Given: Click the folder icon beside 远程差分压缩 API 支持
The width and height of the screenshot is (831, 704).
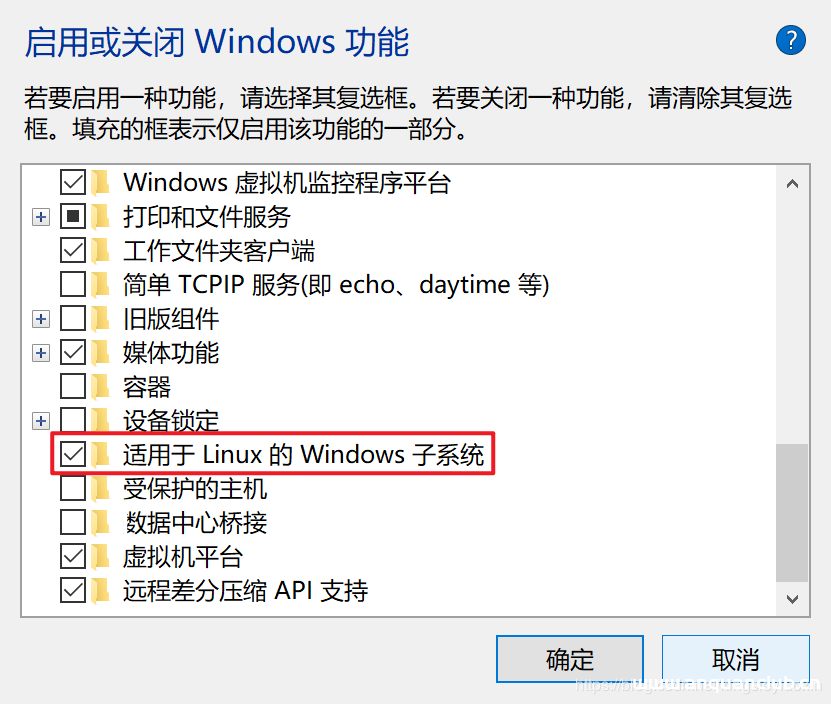Looking at the screenshot, I should pos(100,590).
